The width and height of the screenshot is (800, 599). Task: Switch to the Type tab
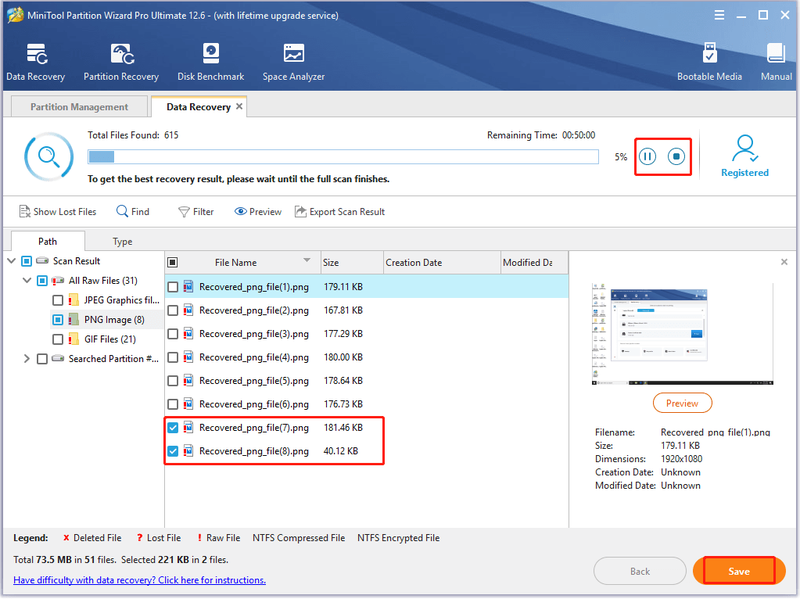122,241
